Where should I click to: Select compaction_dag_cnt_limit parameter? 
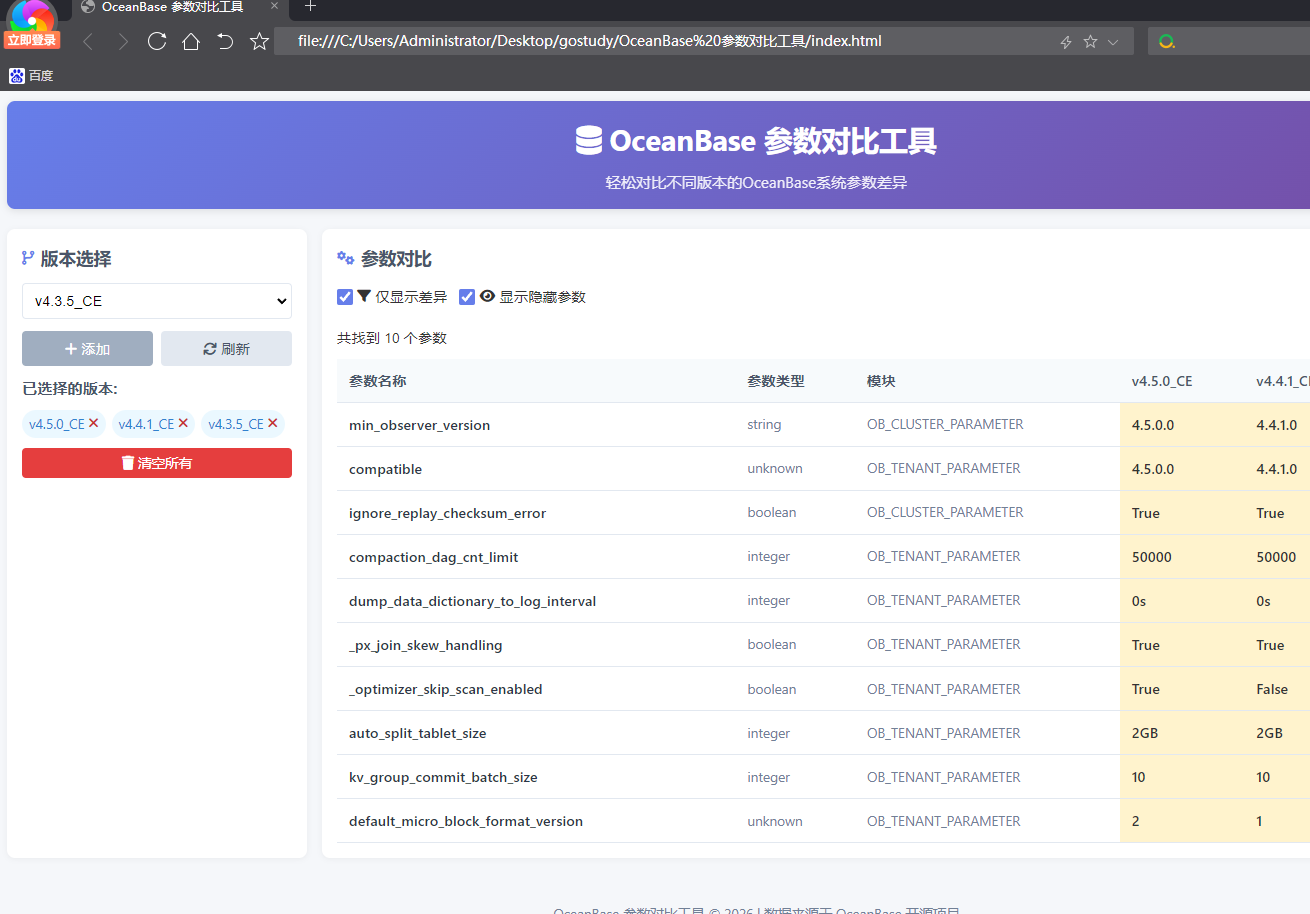click(x=434, y=557)
